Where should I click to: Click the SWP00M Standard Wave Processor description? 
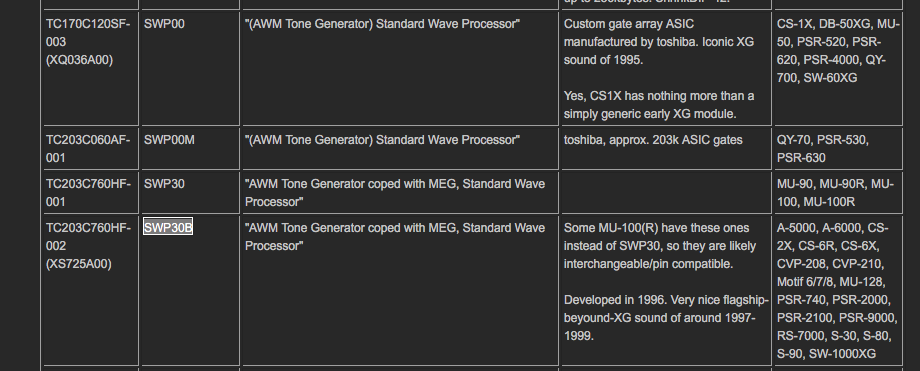tap(382, 140)
